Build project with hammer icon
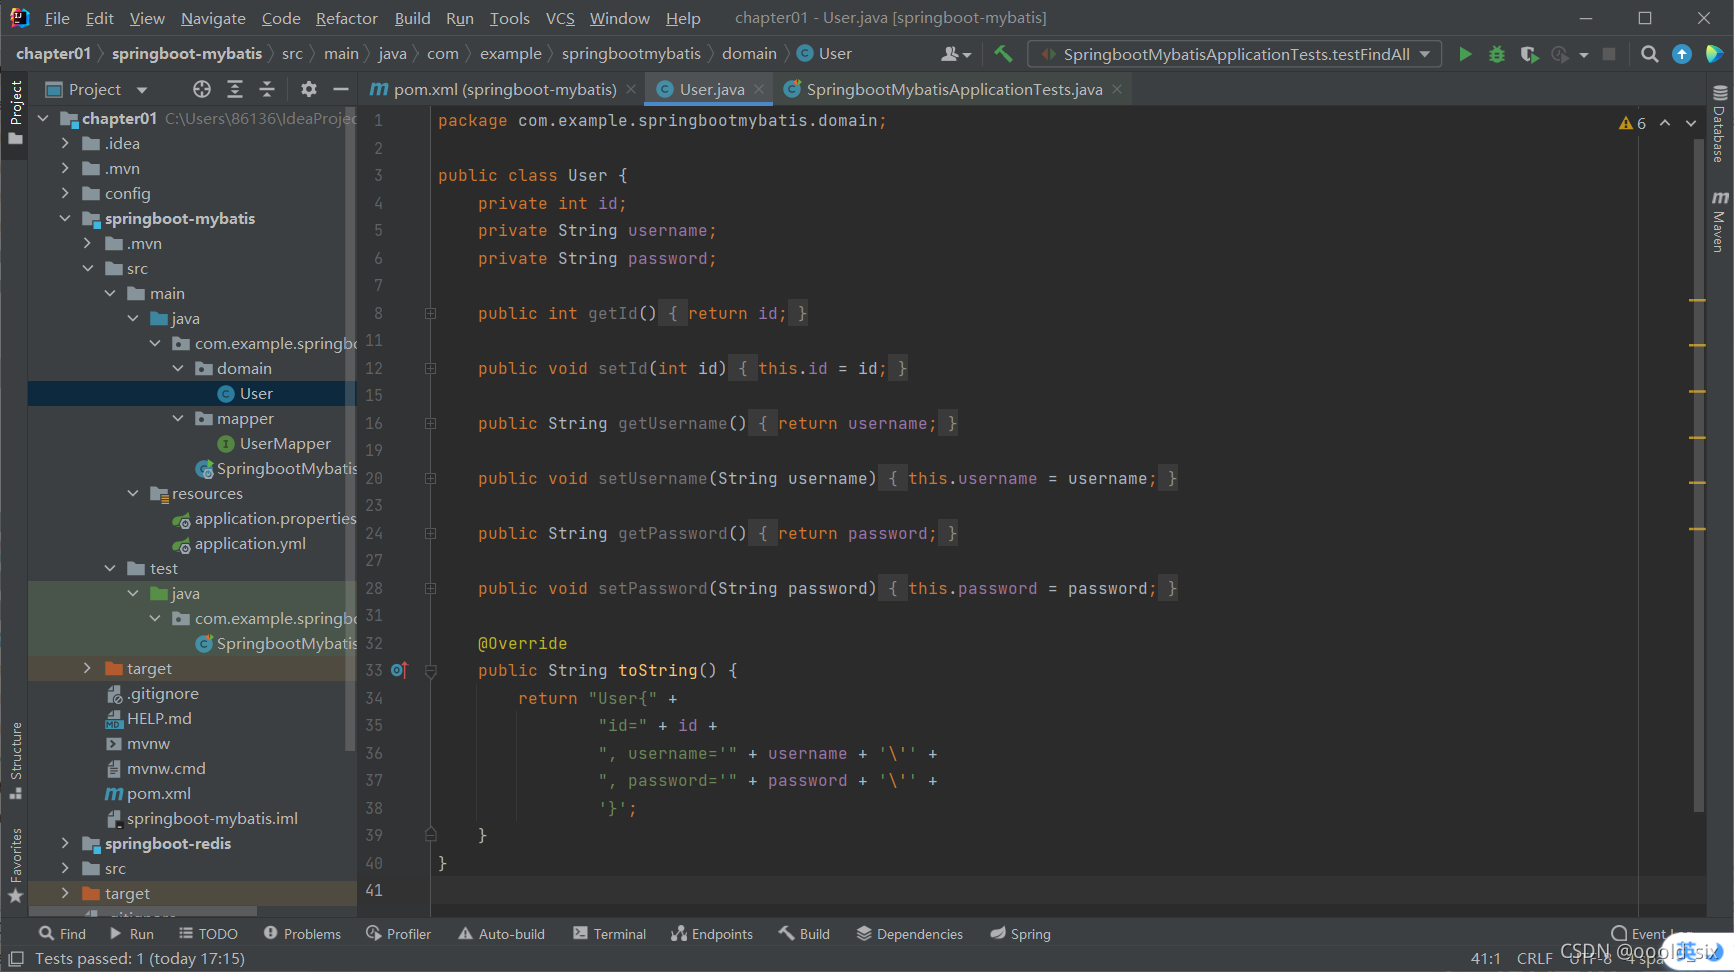Viewport: 1734px width, 972px height. pyautogui.click(x=1003, y=54)
